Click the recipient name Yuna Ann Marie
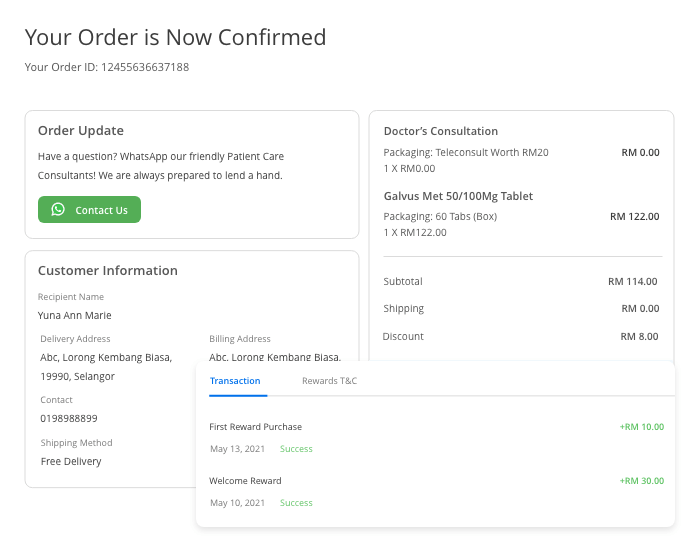 pos(75,315)
